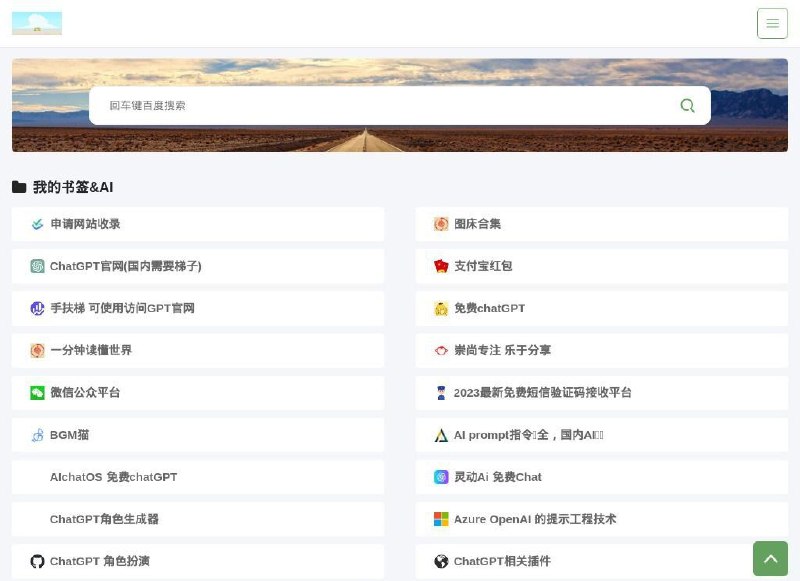The width and height of the screenshot is (800, 581).
Task: Open the 申请网站收录 link
Action: (85, 224)
